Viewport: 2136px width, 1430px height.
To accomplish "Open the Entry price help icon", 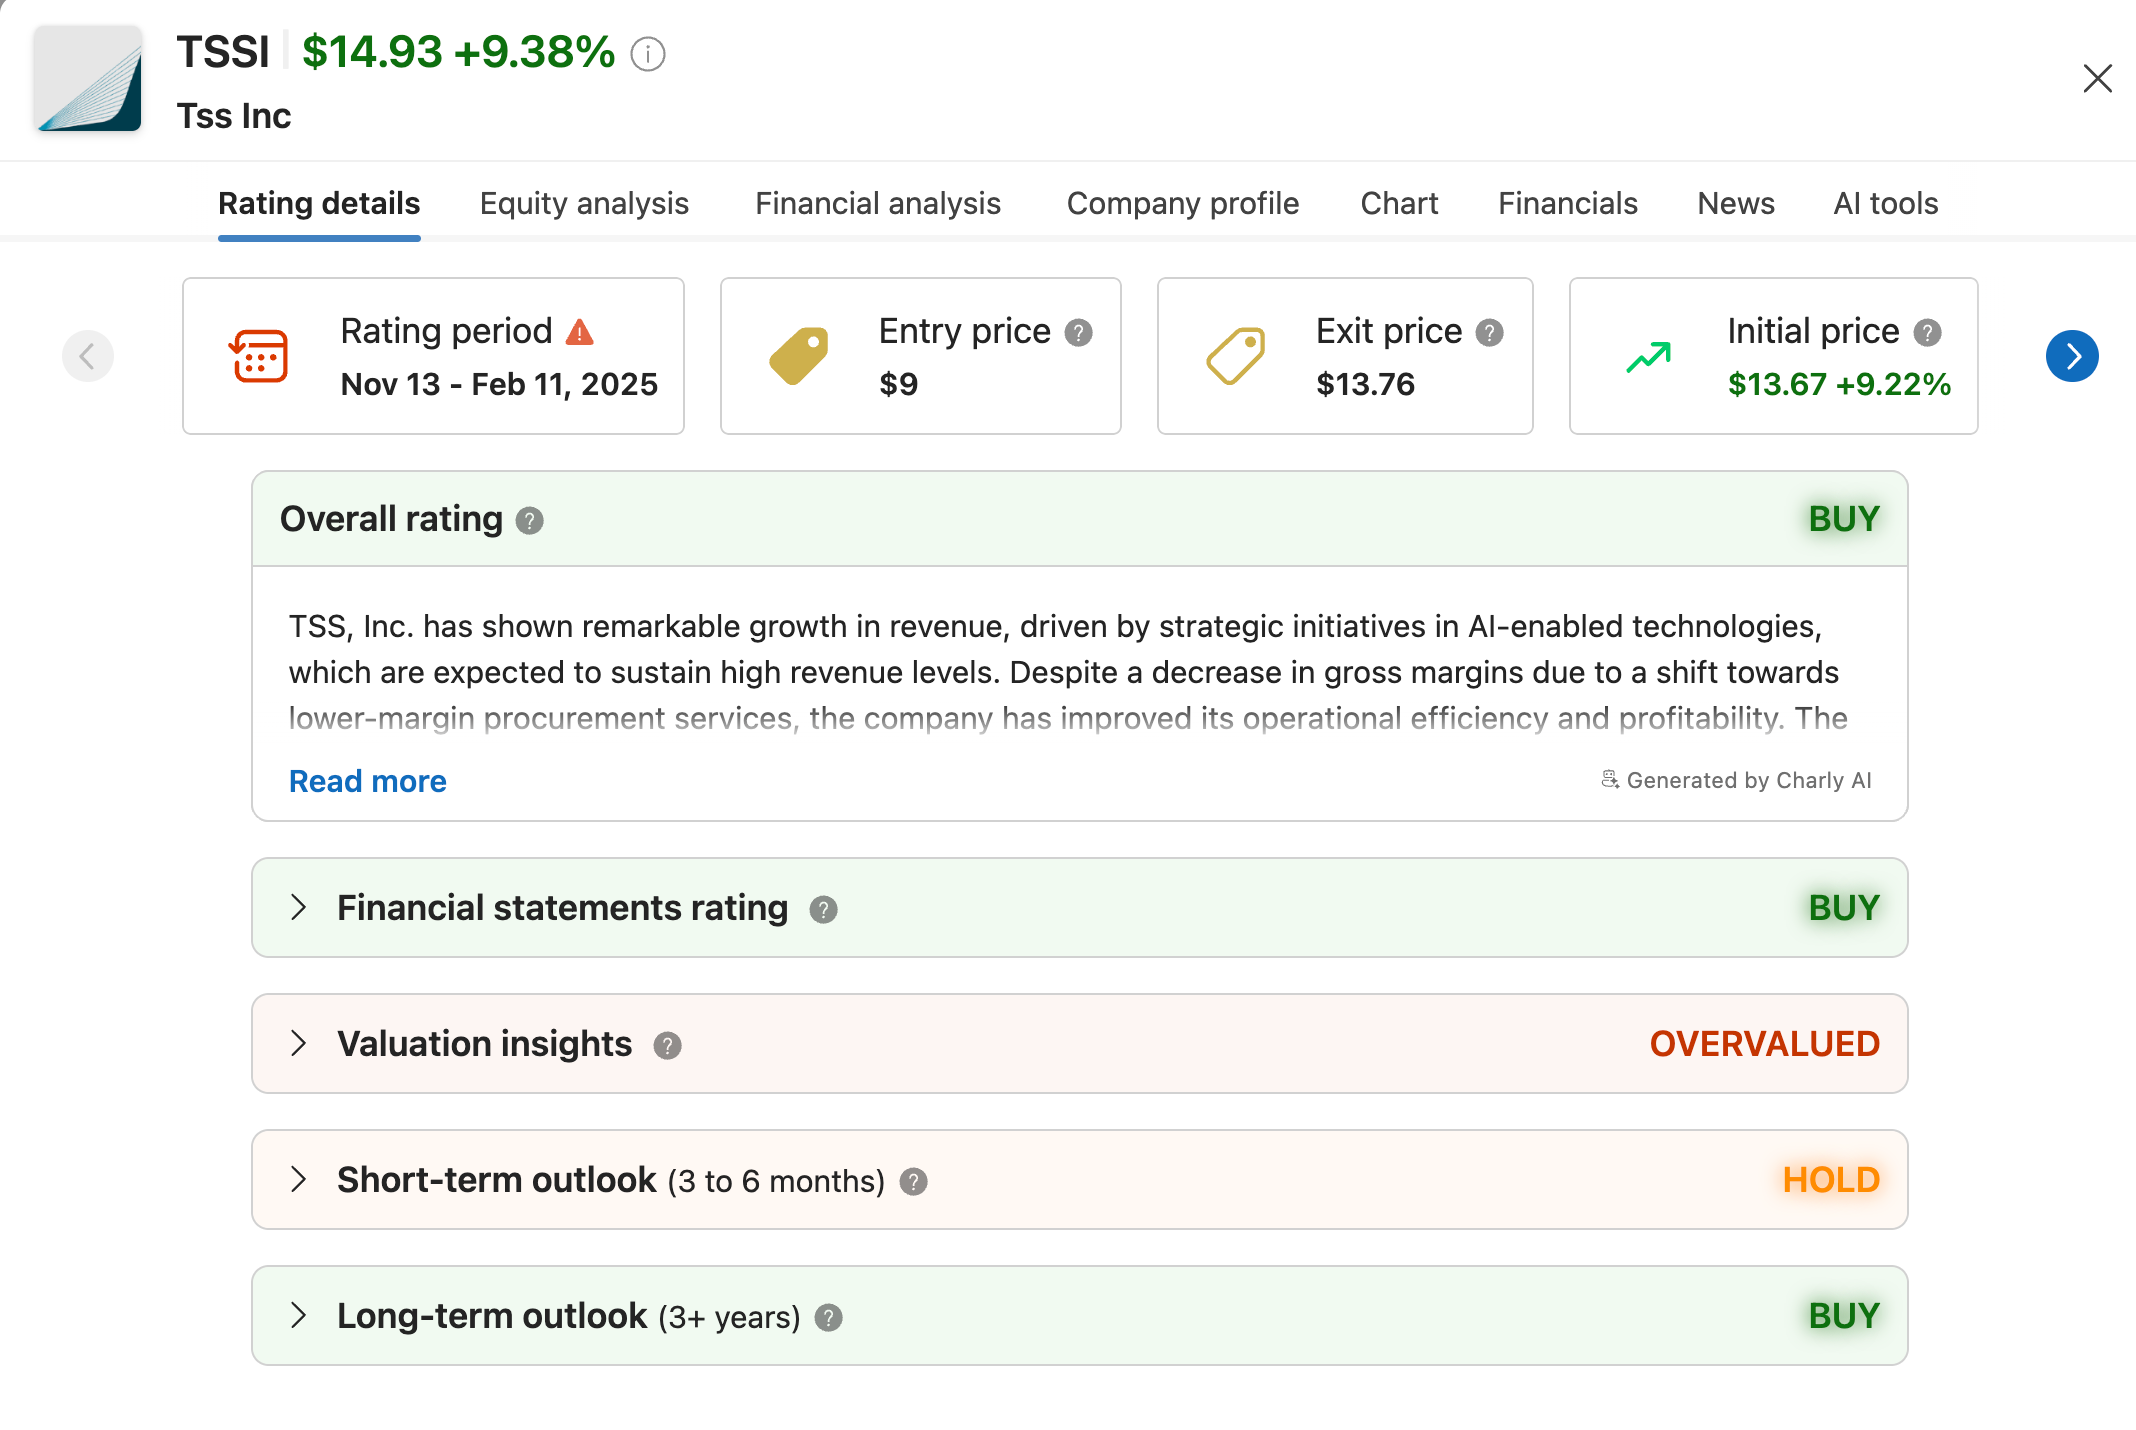I will 1078,332.
